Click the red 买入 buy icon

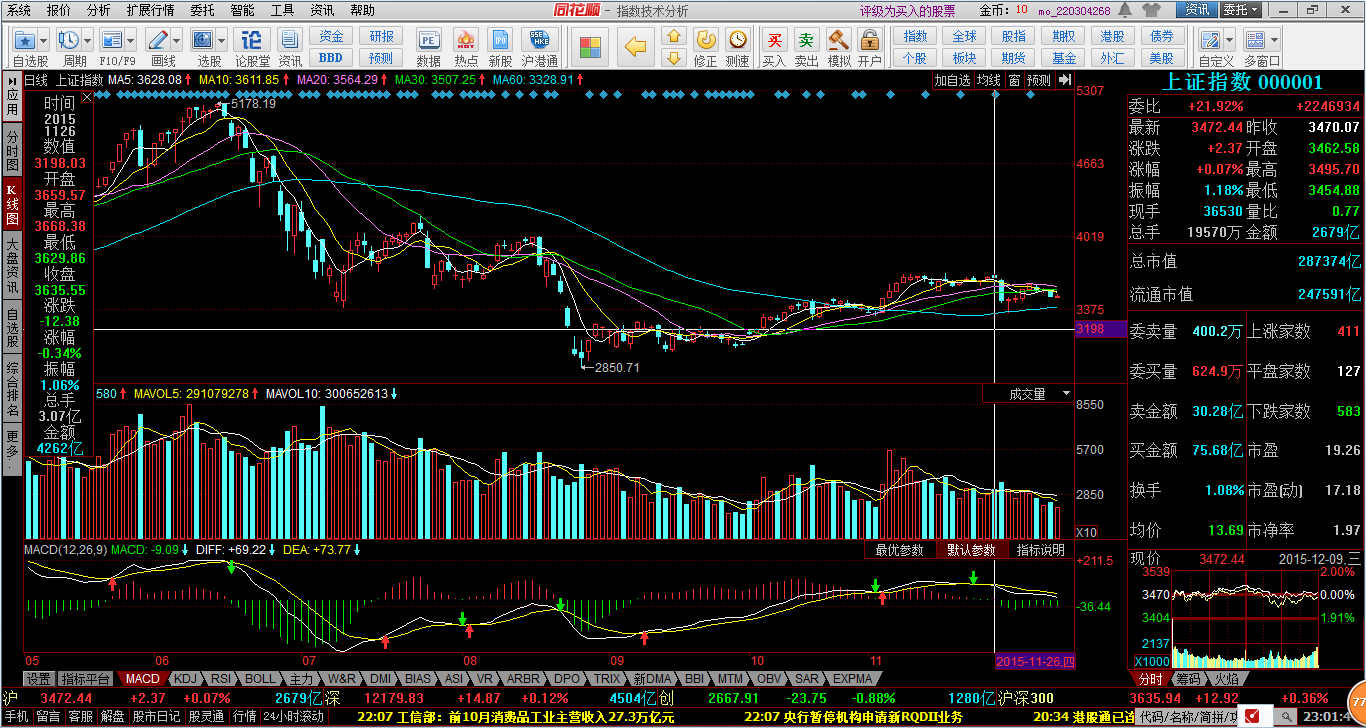pos(774,40)
